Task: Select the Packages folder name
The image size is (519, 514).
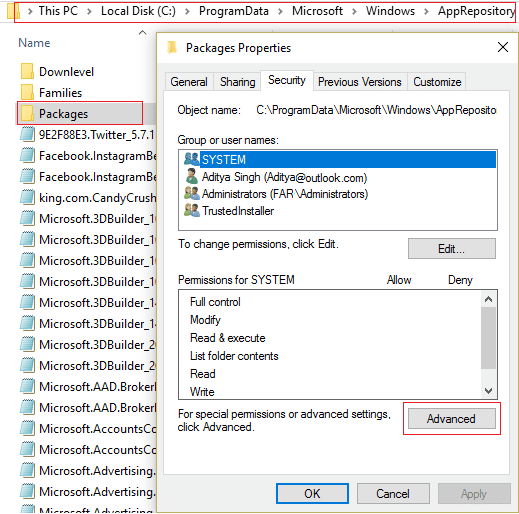Action: (63, 114)
